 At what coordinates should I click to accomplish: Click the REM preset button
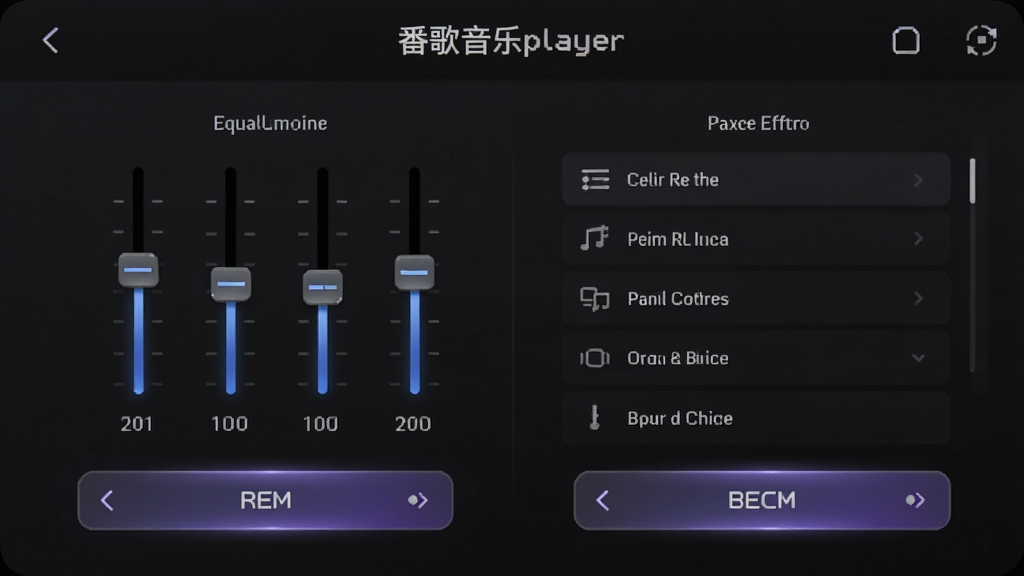(x=265, y=500)
